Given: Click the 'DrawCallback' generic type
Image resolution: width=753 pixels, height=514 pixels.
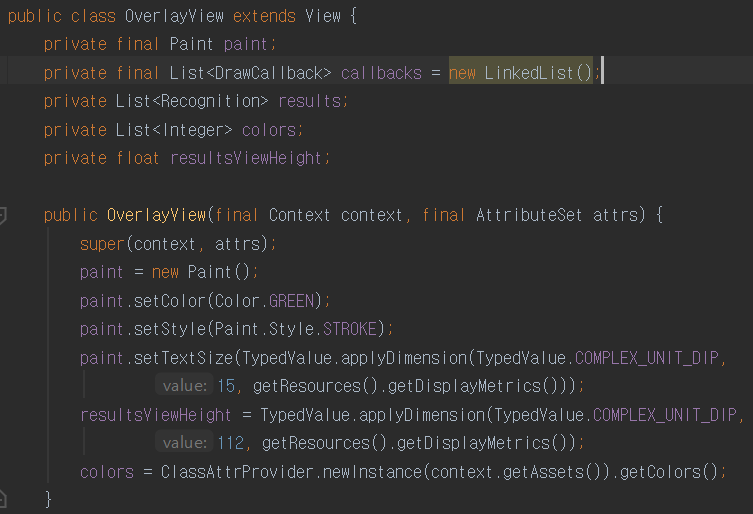Looking at the screenshot, I should pos(268,73).
